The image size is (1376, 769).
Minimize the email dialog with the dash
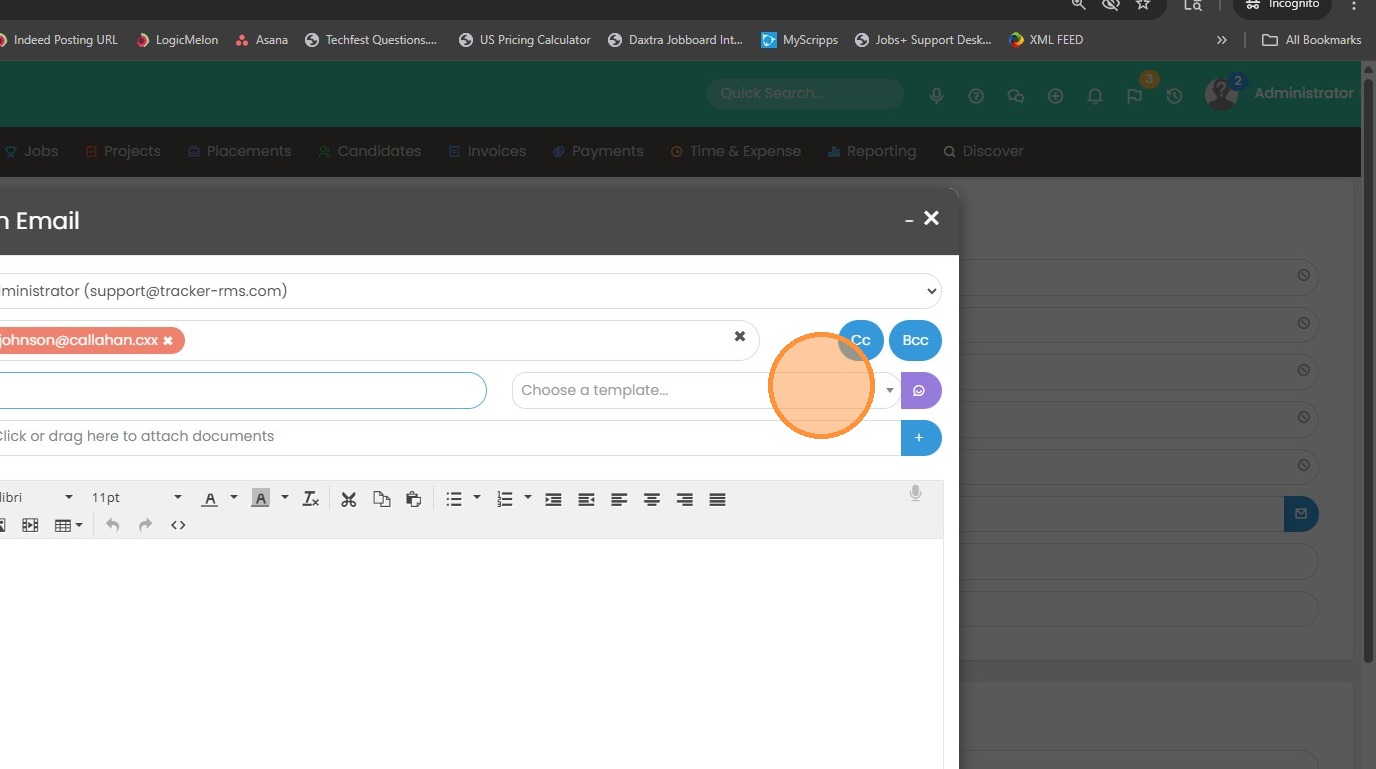coord(908,220)
